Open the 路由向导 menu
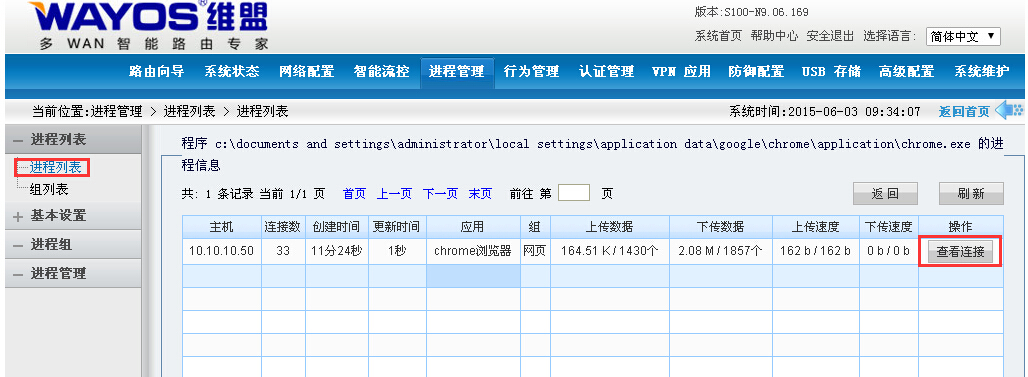 pos(157,71)
